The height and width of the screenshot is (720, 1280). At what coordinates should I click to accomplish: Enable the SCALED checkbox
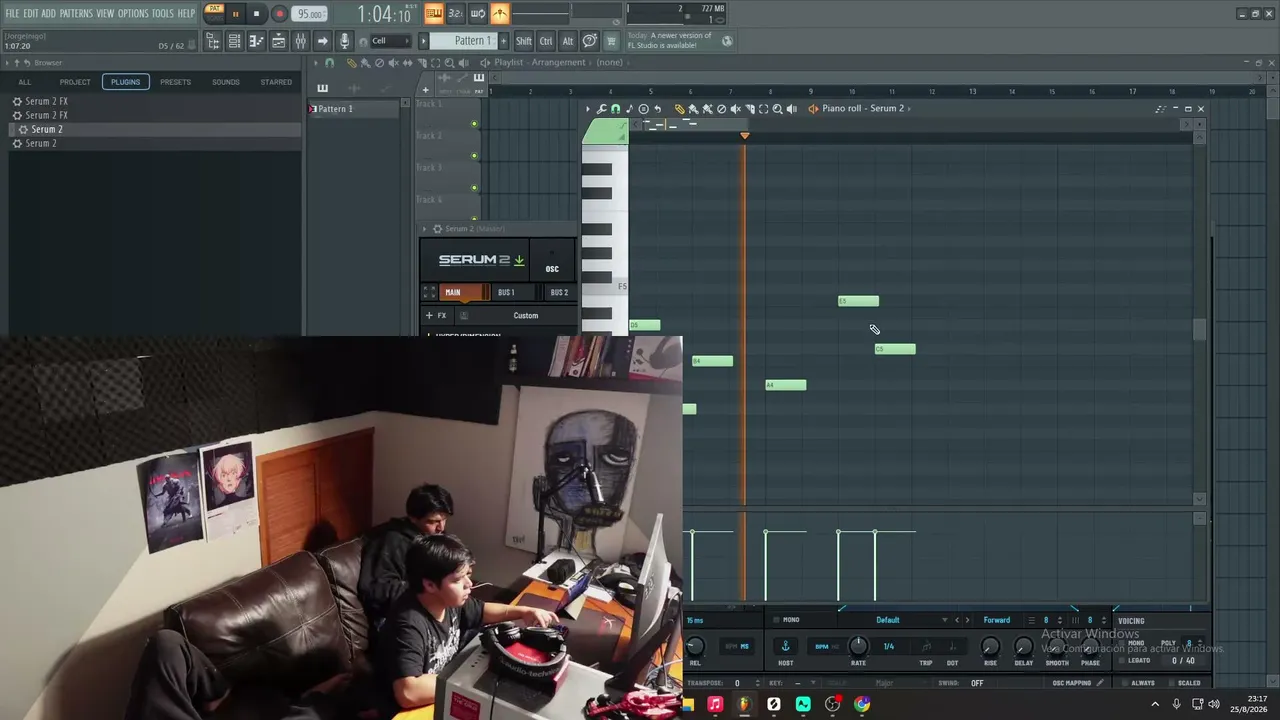click(x=1170, y=683)
